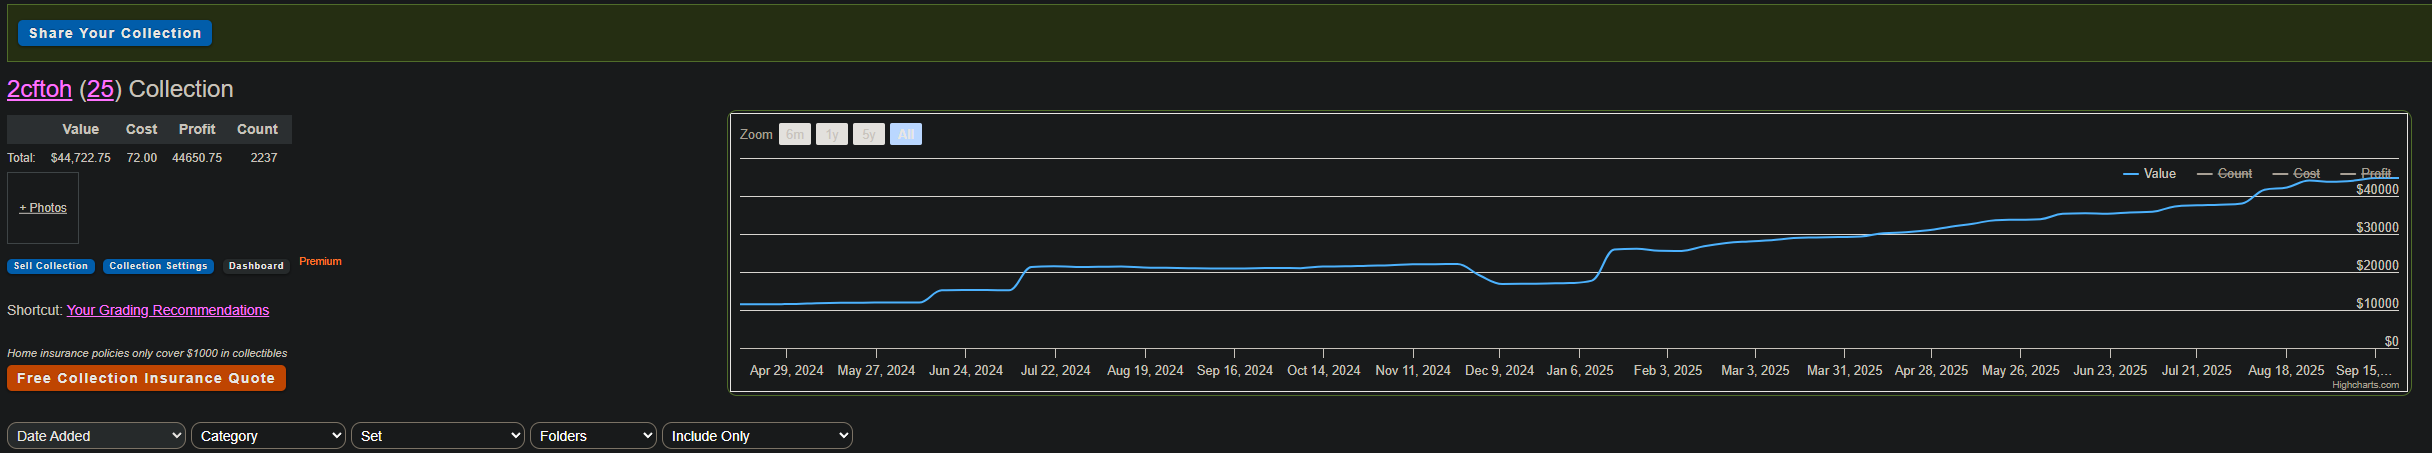Click the Profit column header

click(197, 129)
